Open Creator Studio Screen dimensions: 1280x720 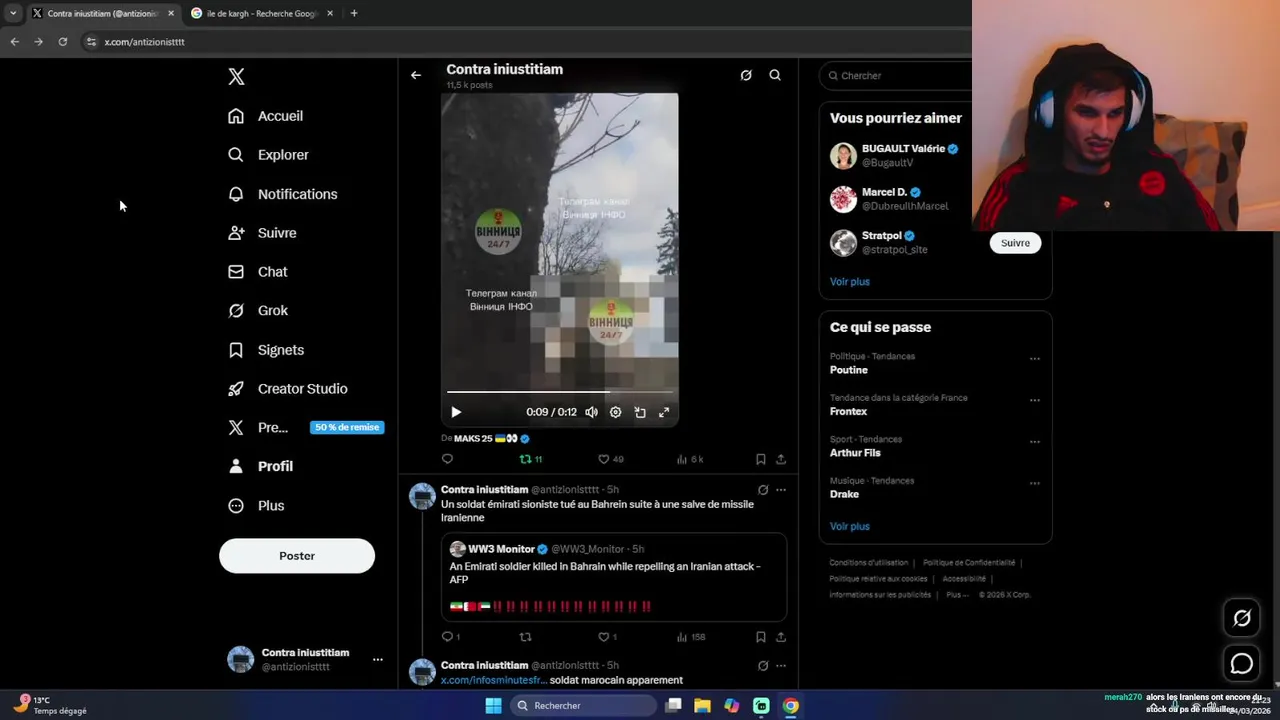tap(288, 389)
